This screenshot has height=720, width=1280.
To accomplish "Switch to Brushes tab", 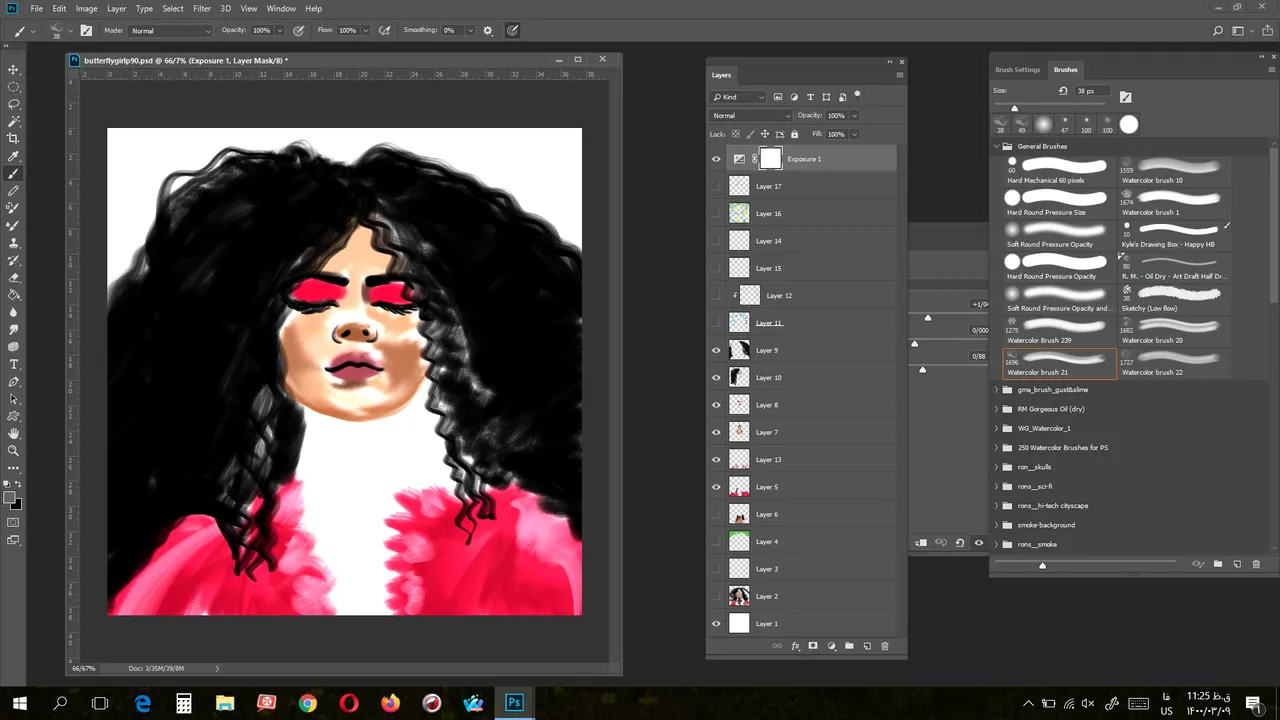I will tap(1066, 70).
